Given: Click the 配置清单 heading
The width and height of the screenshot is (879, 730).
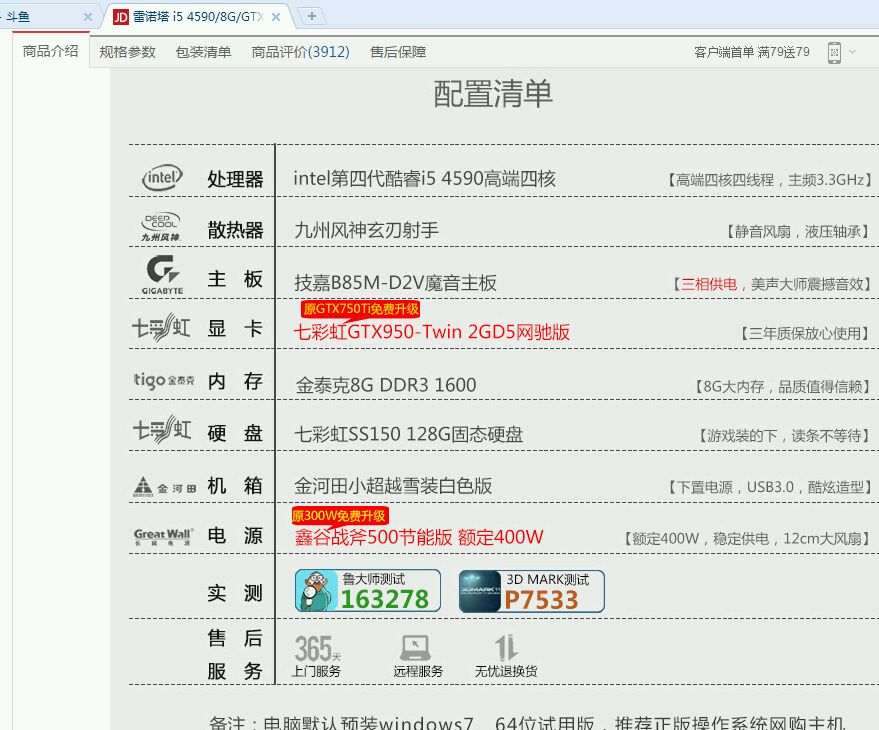Looking at the screenshot, I should point(493,94).
